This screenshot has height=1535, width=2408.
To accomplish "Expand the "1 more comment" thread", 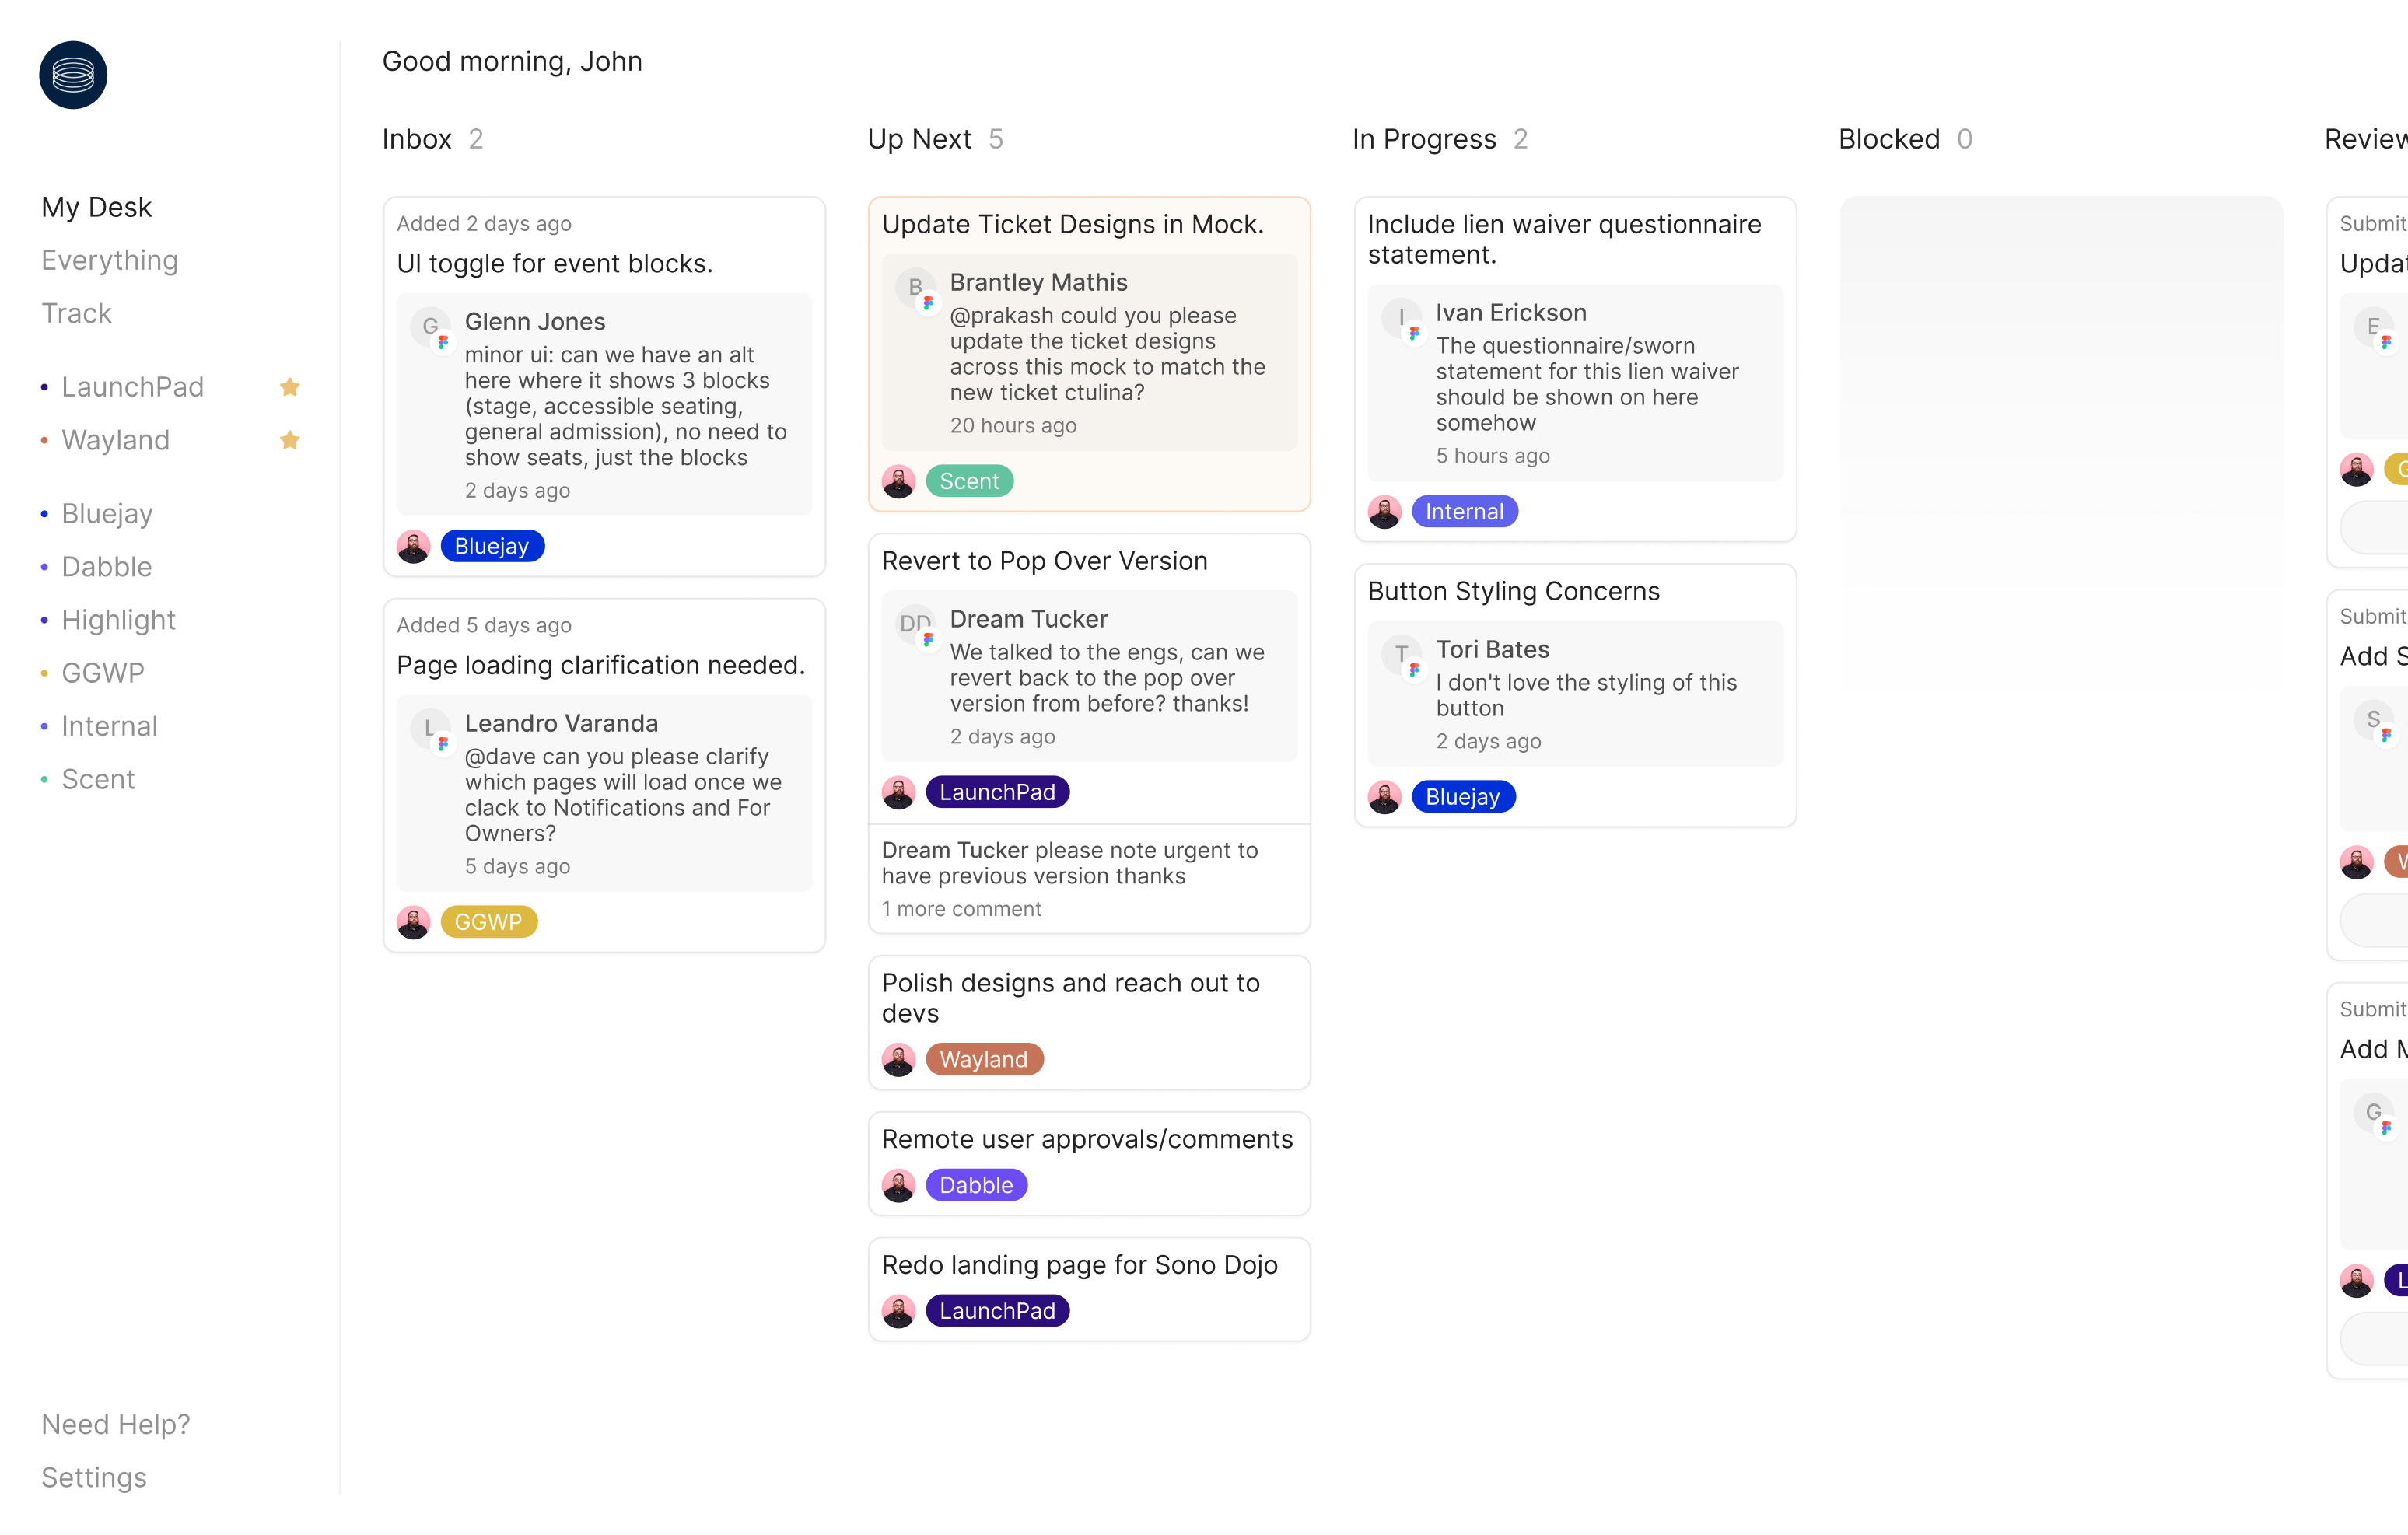I will [x=961, y=909].
